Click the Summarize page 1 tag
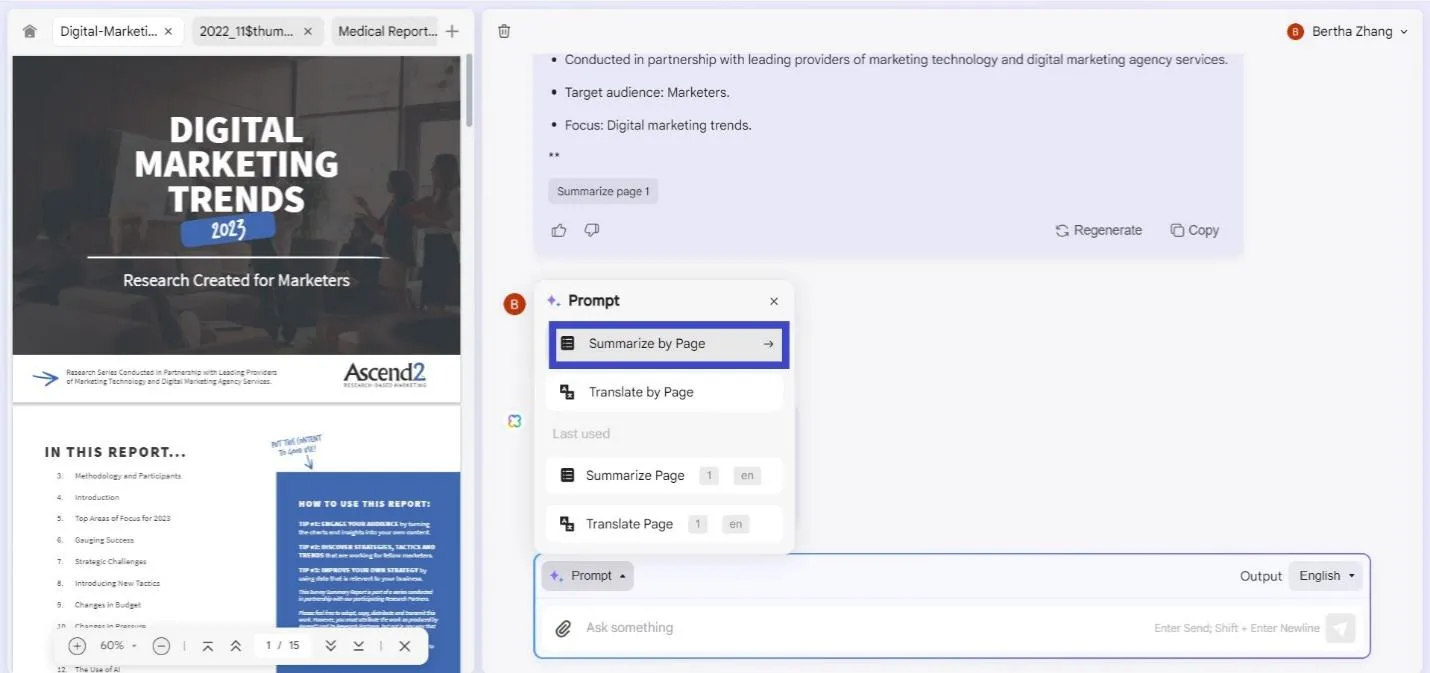Image resolution: width=1430 pixels, height=673 pixels. pos(603,191)
